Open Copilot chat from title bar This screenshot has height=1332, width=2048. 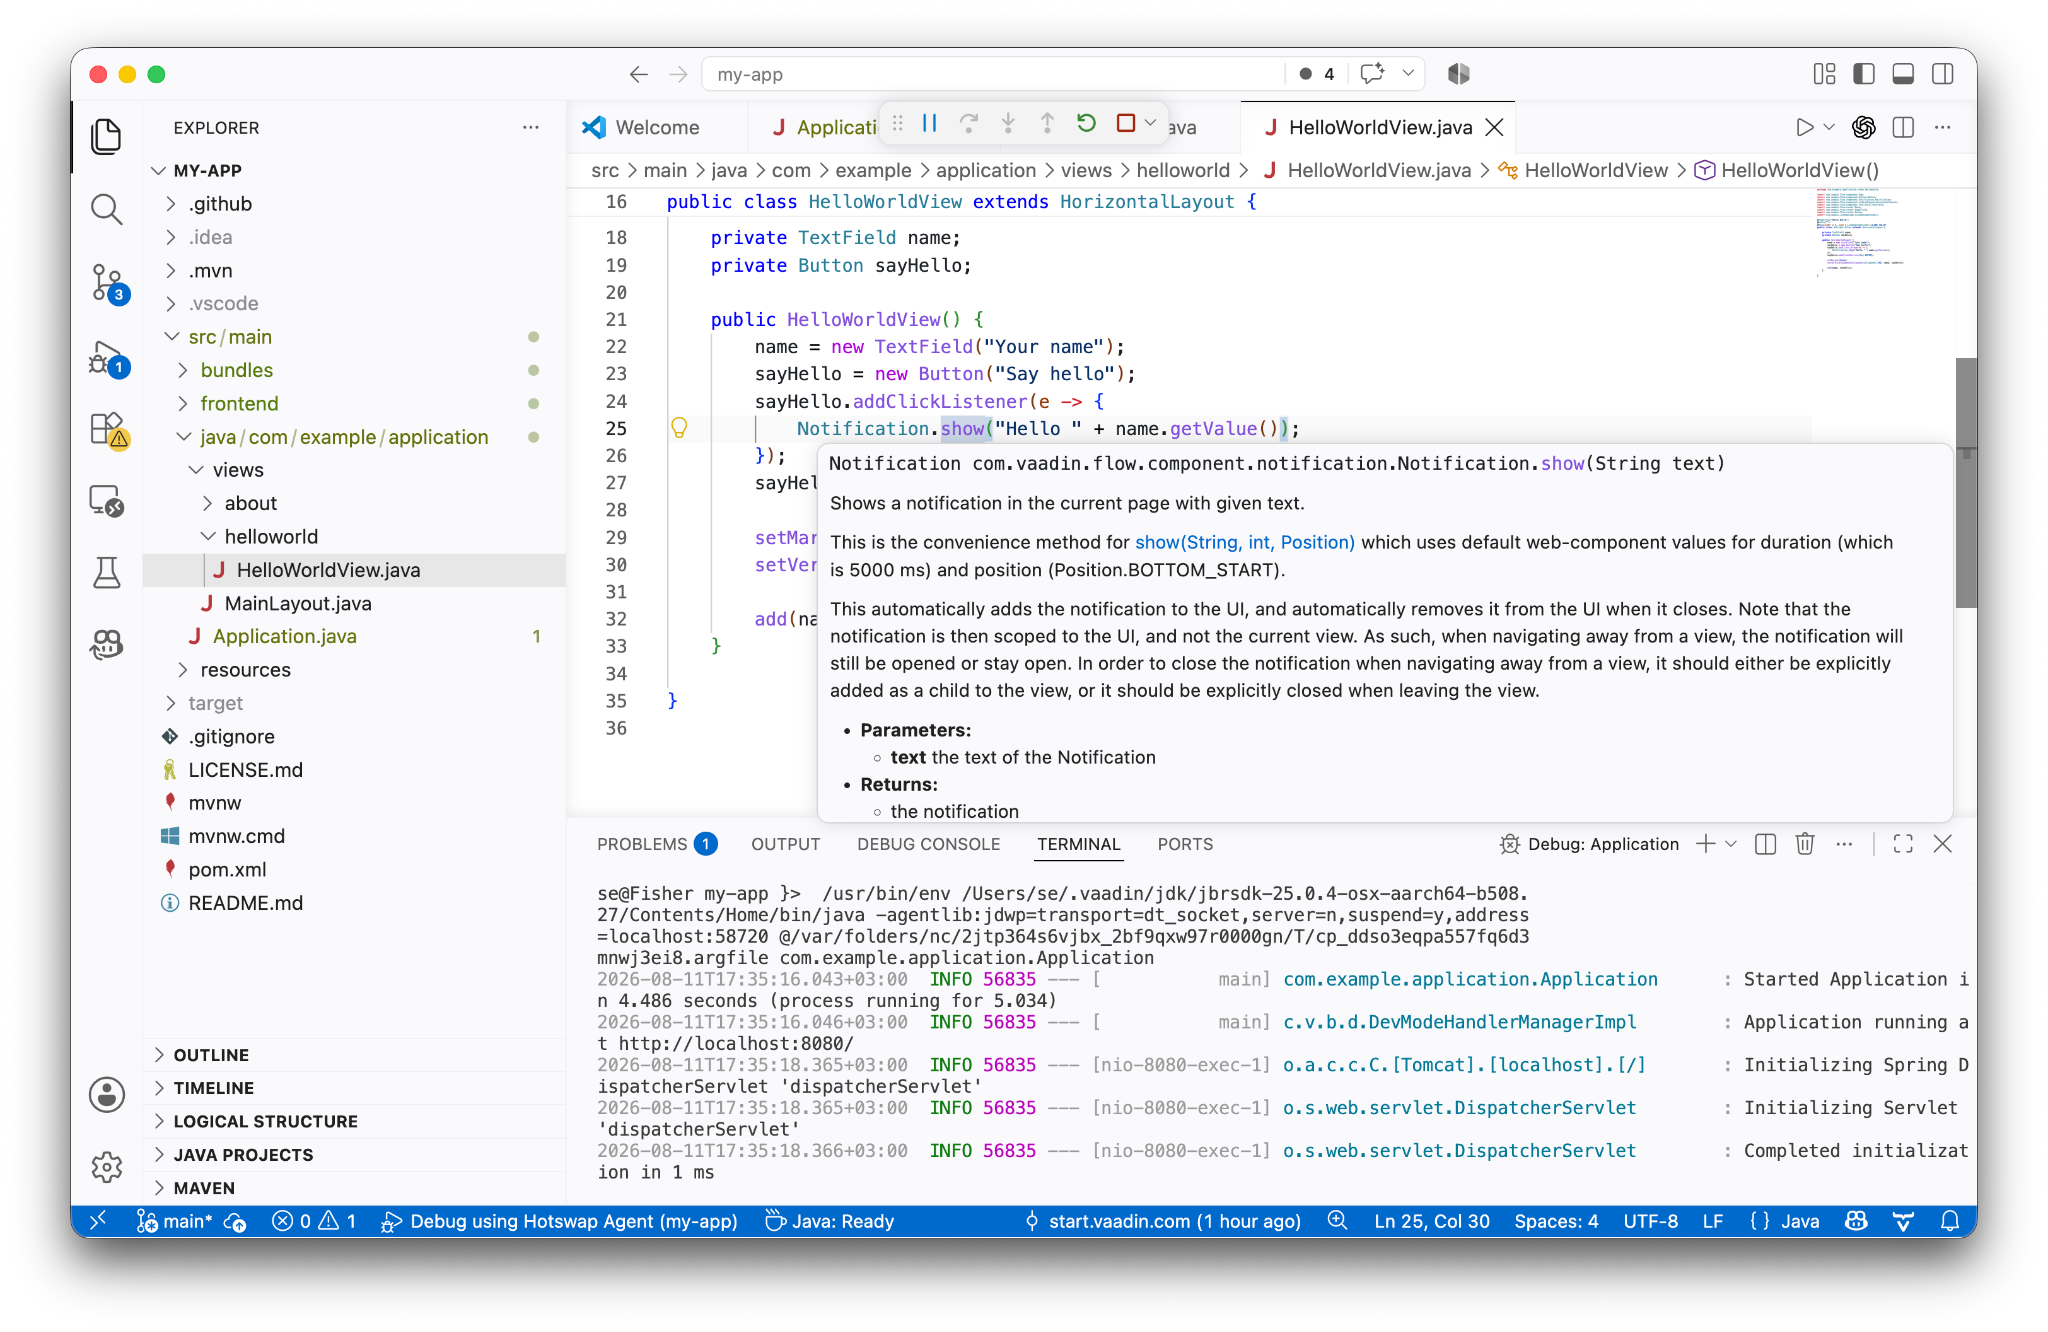tap(1373, 73)
